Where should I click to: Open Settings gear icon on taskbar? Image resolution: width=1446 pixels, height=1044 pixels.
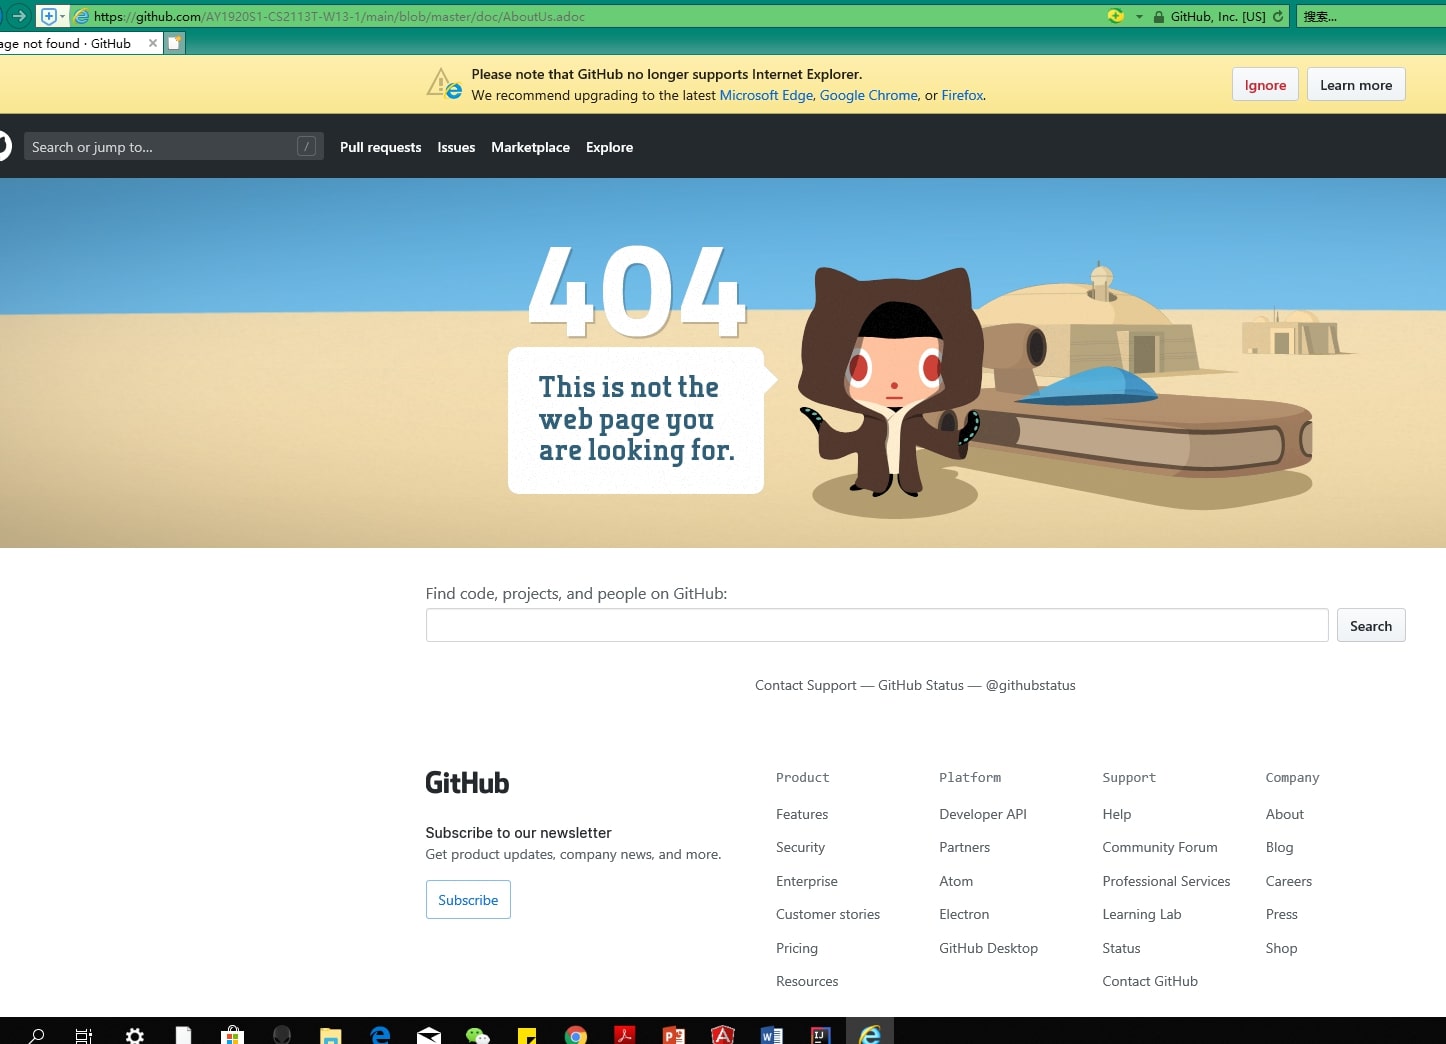(134, 1035)
